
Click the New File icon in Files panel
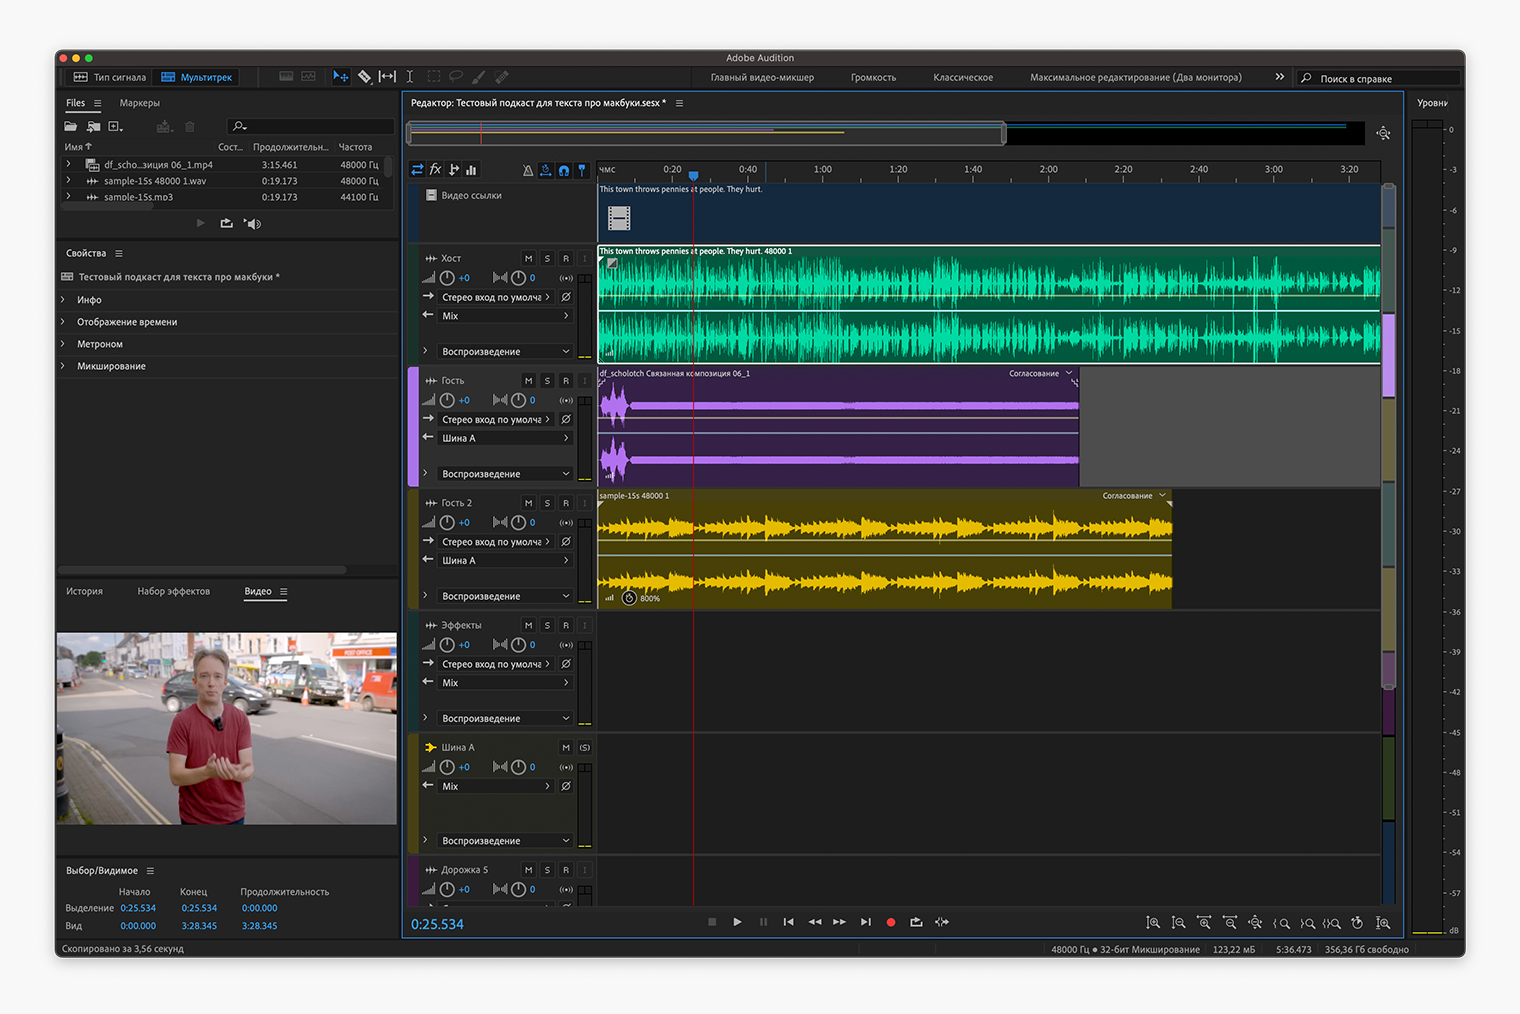point(116,127)
